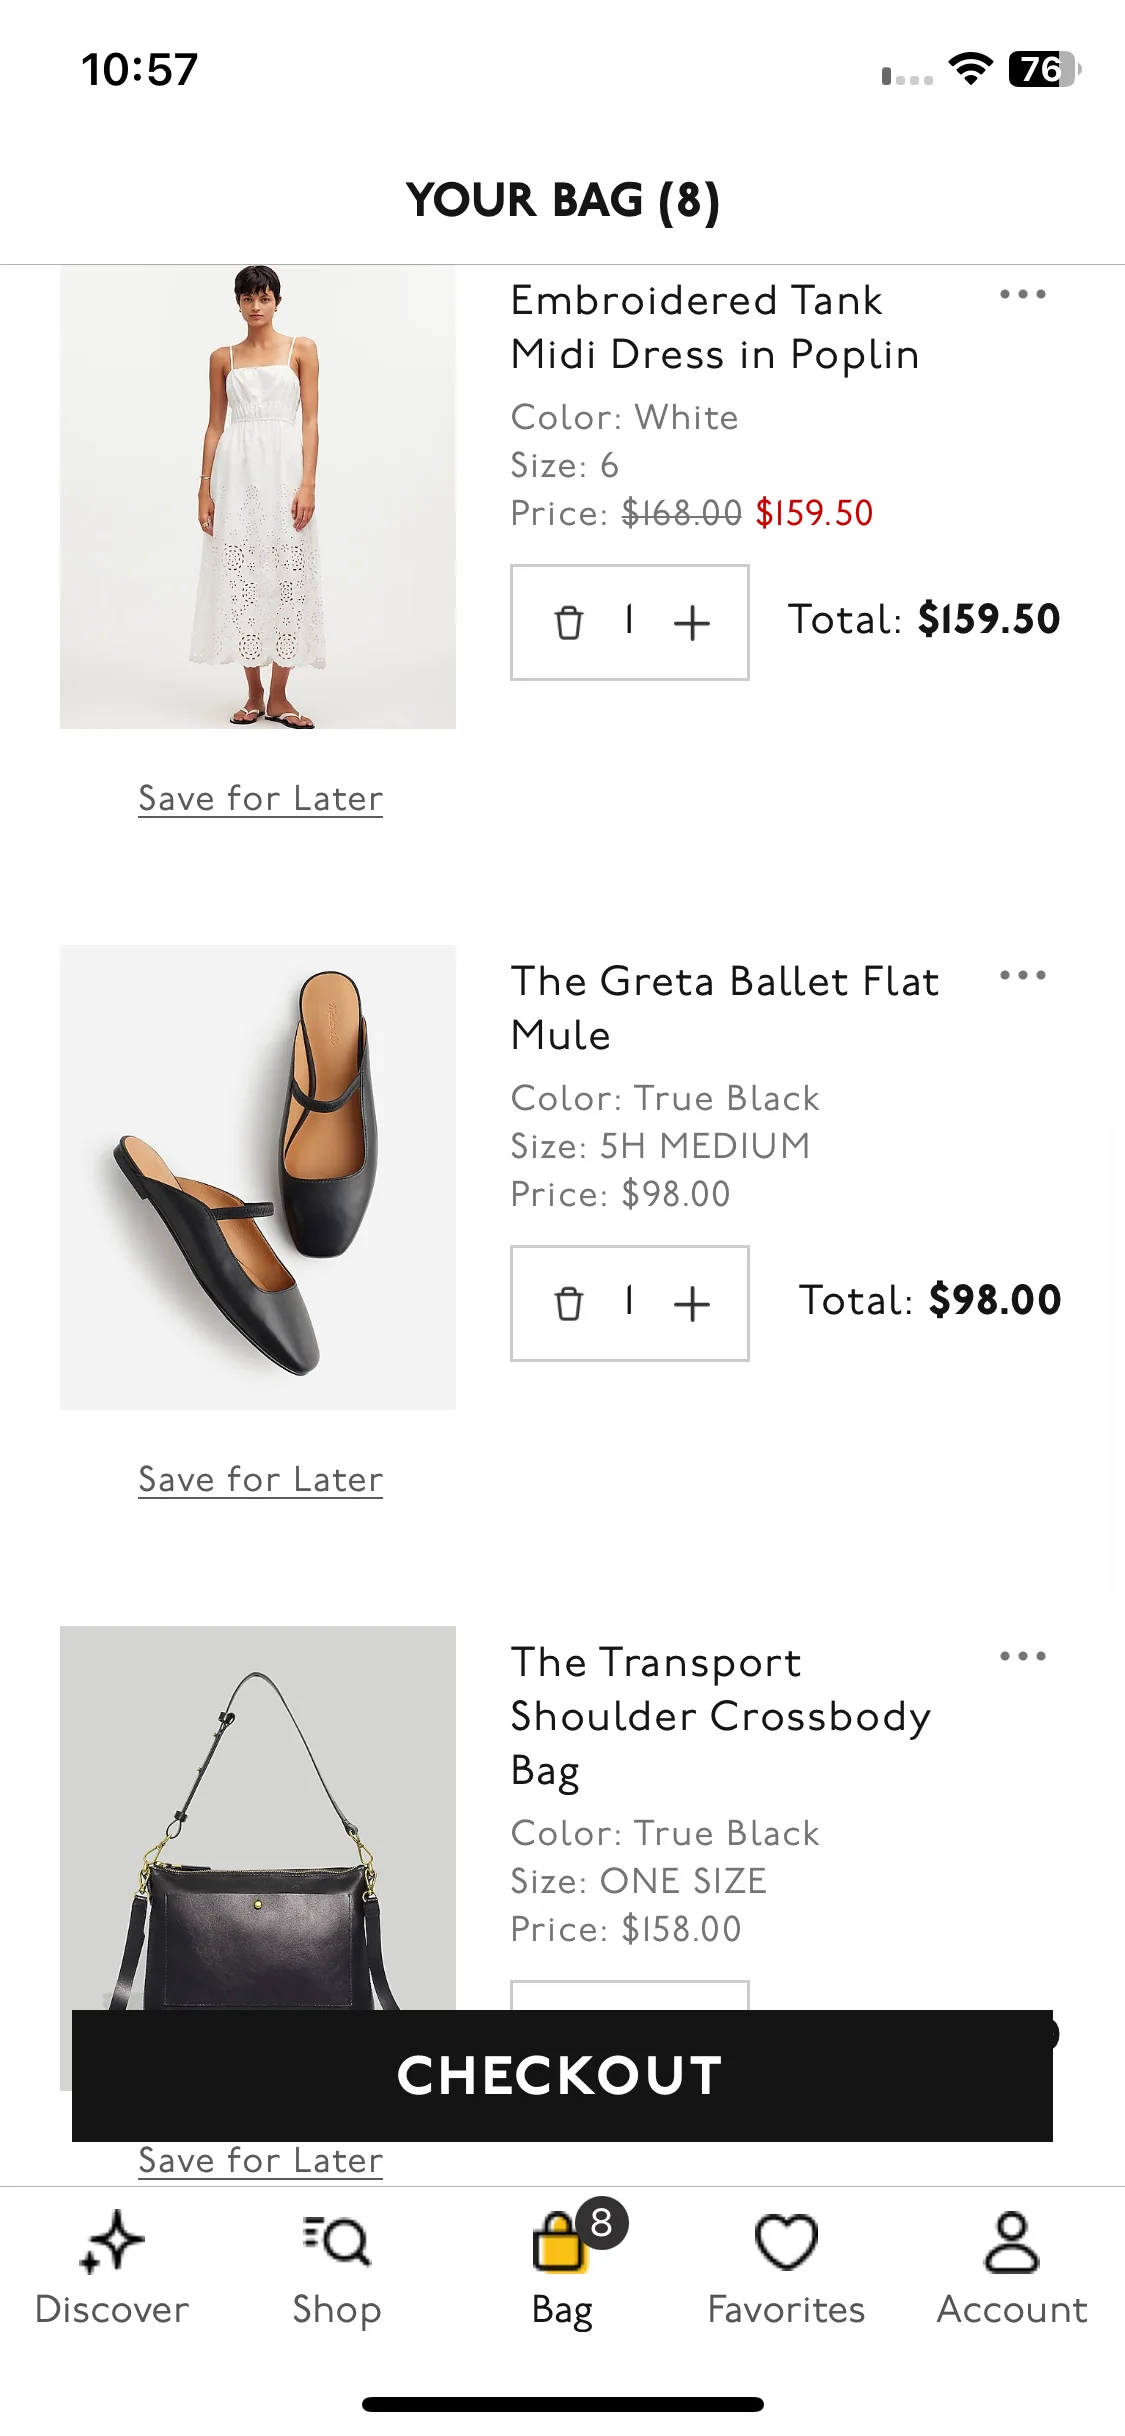Image resolution: width=1125 pixels, height=2436 pixels.
Task: View the white midi dress product image
Action: click(258, 497)
